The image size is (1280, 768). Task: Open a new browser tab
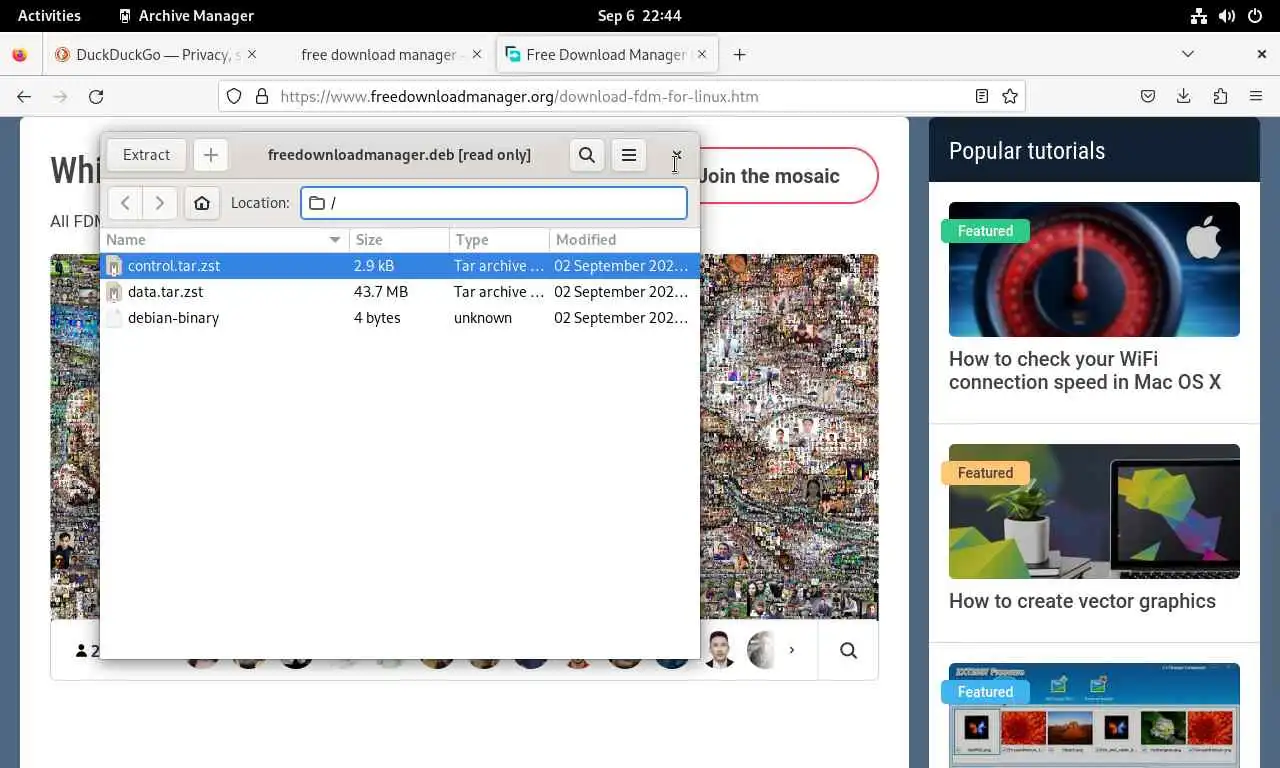pos(740,55)
